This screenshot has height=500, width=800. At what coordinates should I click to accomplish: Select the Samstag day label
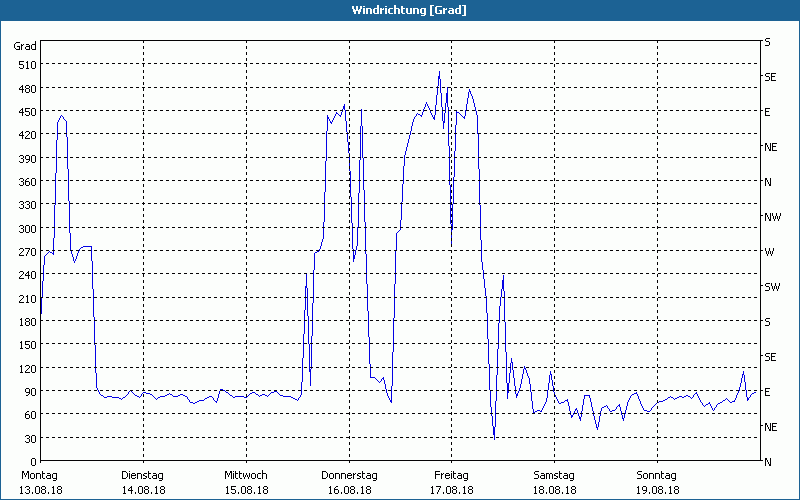coord(553,475)
